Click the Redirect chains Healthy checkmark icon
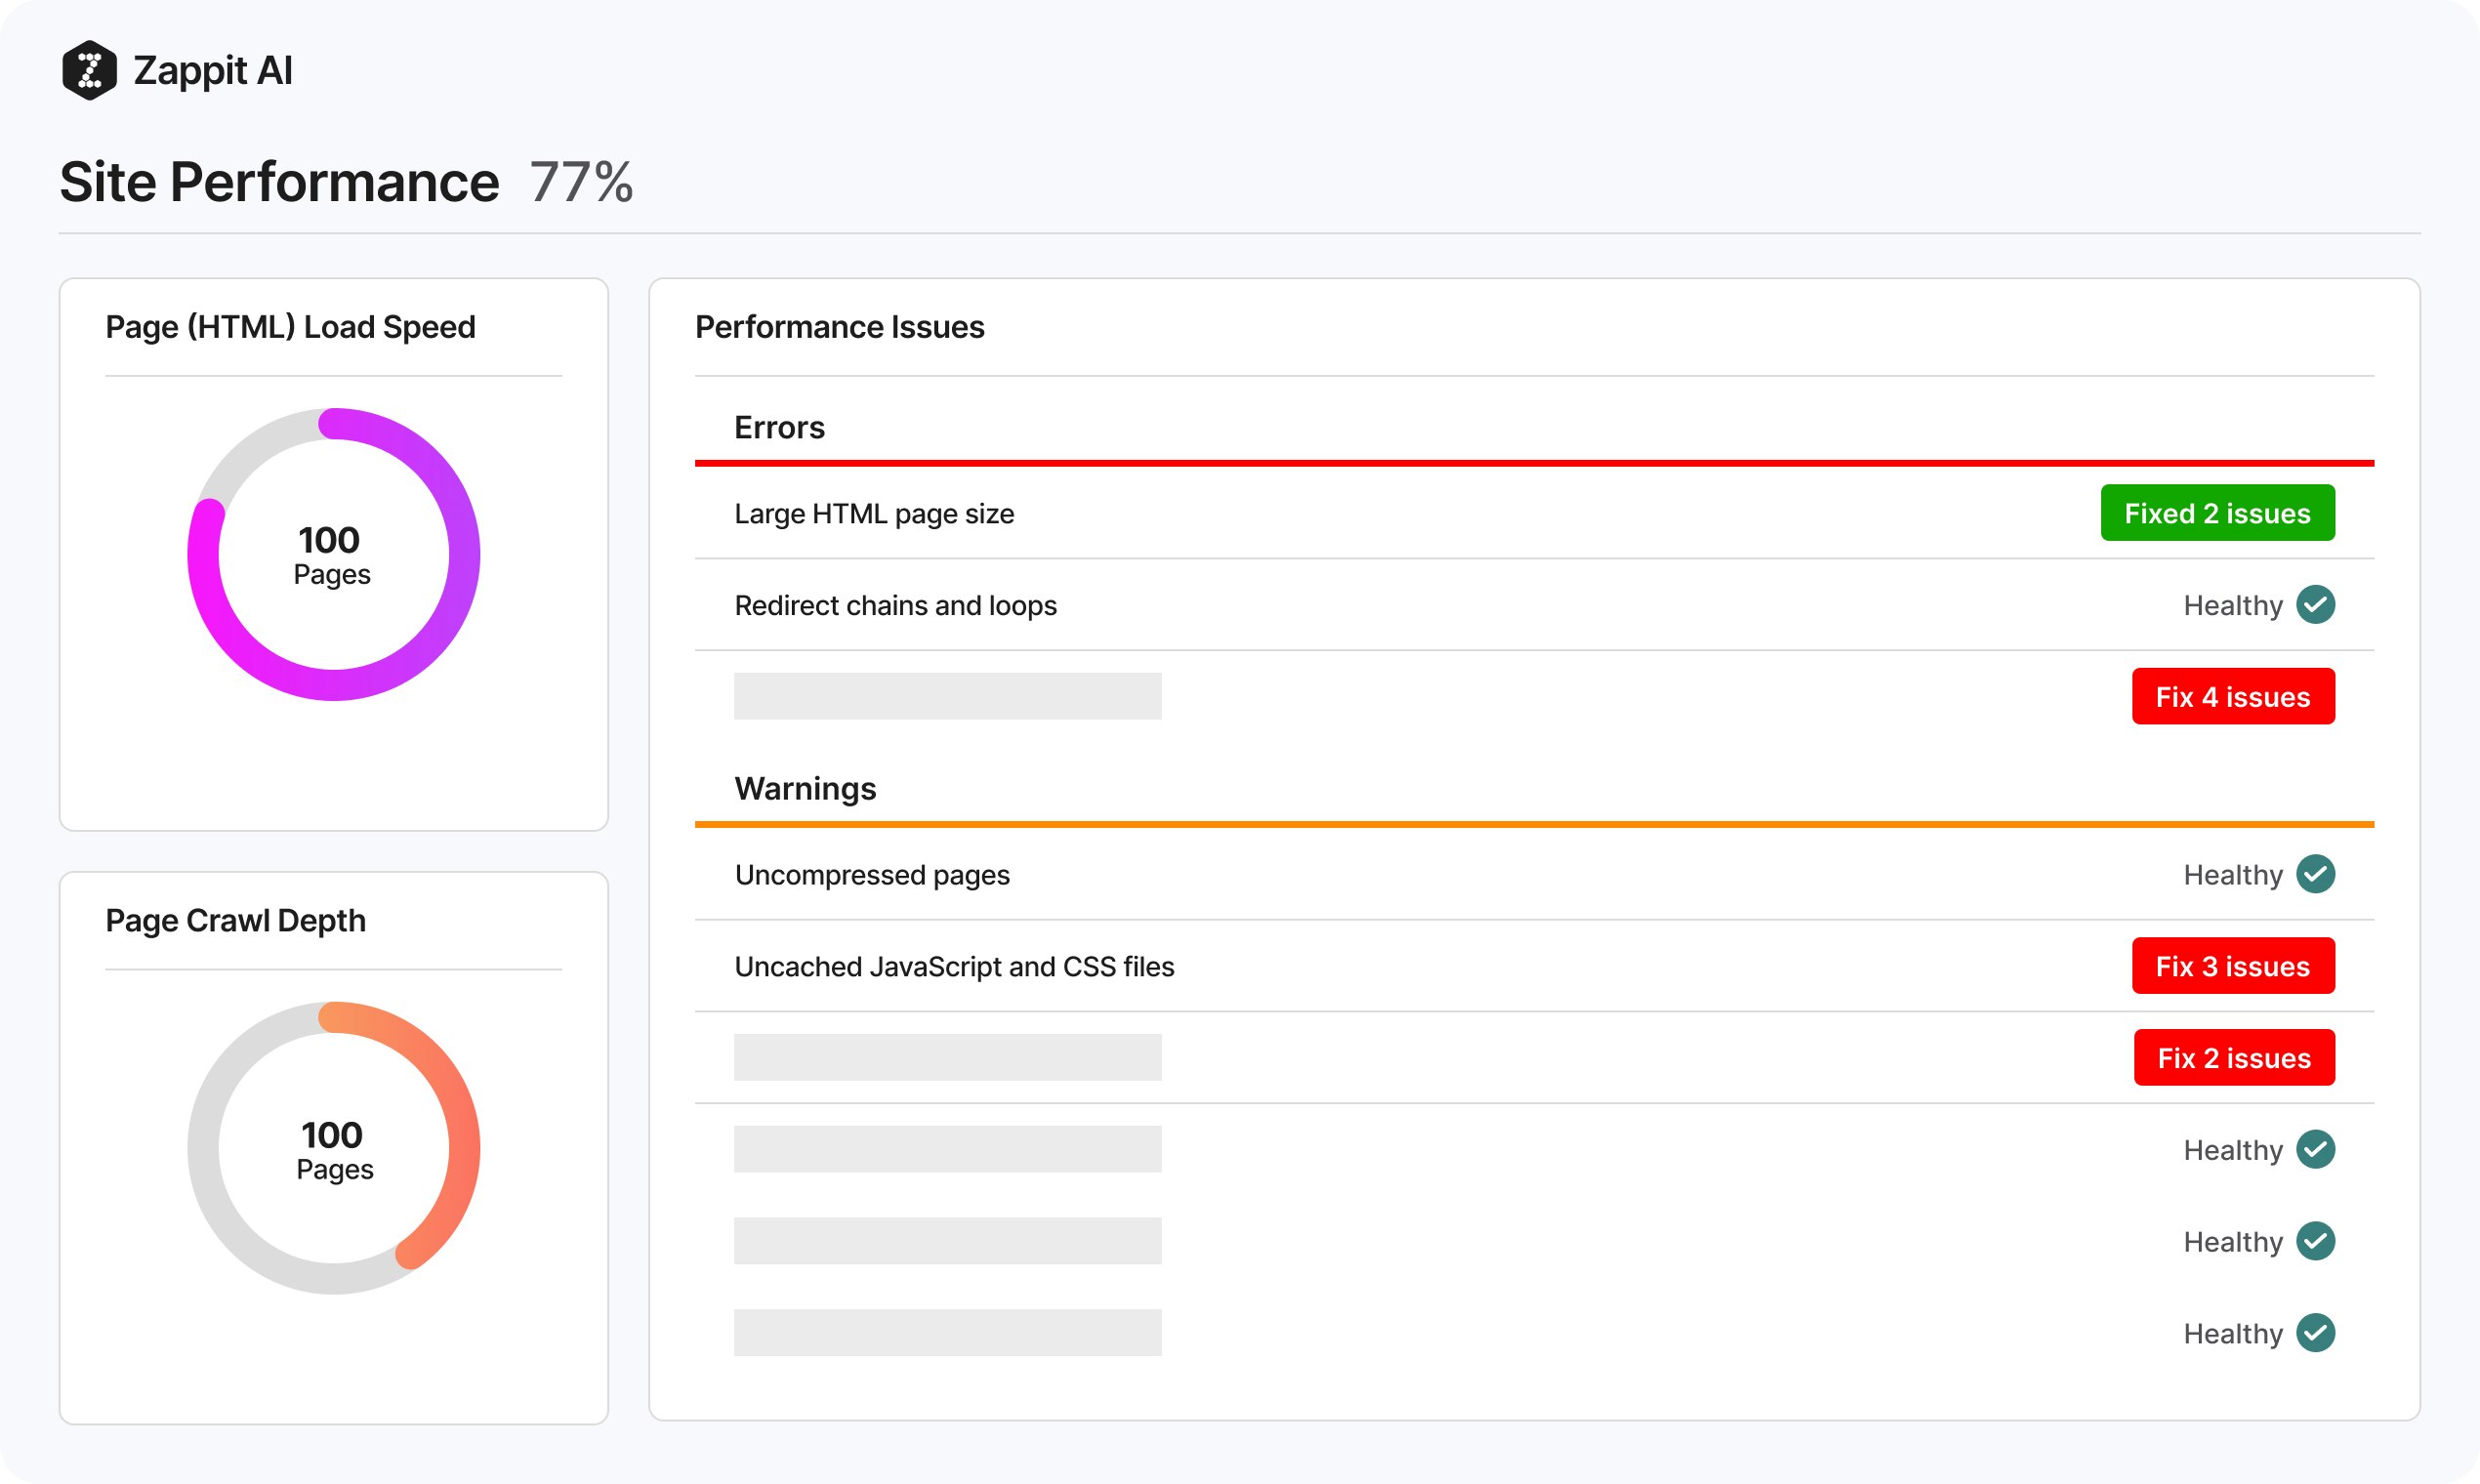The height and width of the screenshot is (1484, 2480). [x=2315, y=605]
